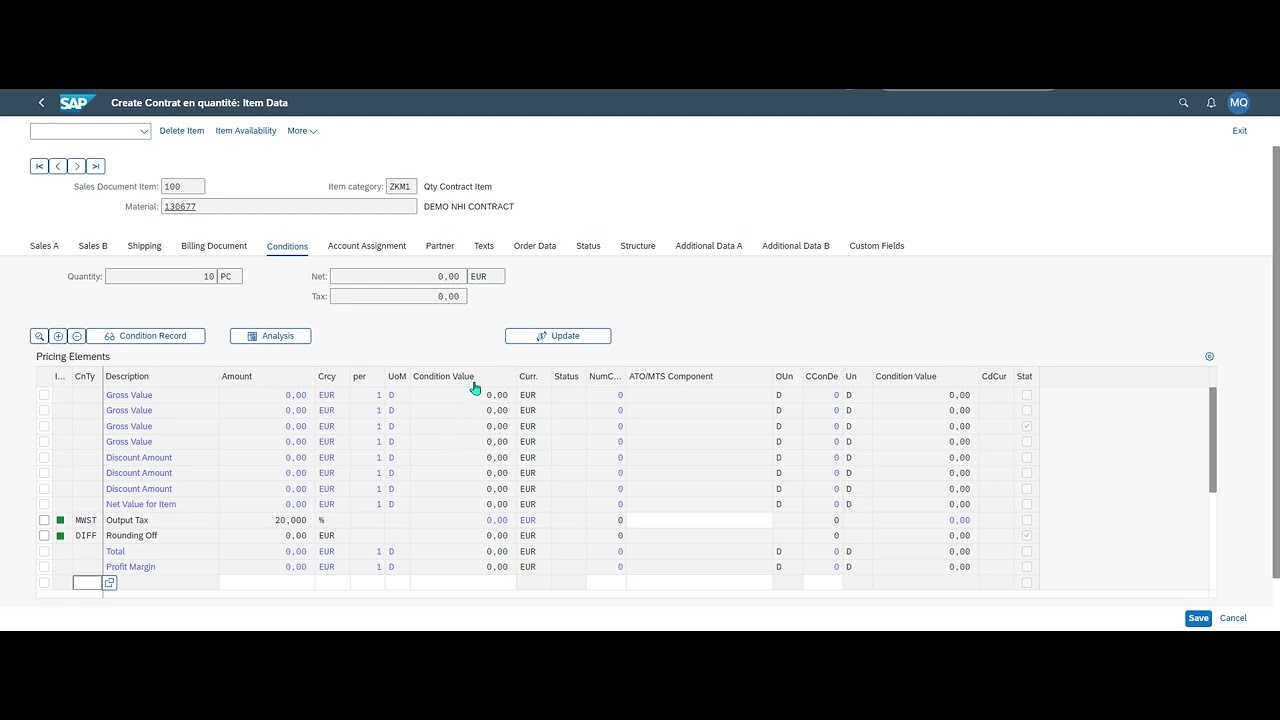Viewport: 1280px width, 720px height.
Task: Open the Account Assignment tab
Action: pos(367,246)
